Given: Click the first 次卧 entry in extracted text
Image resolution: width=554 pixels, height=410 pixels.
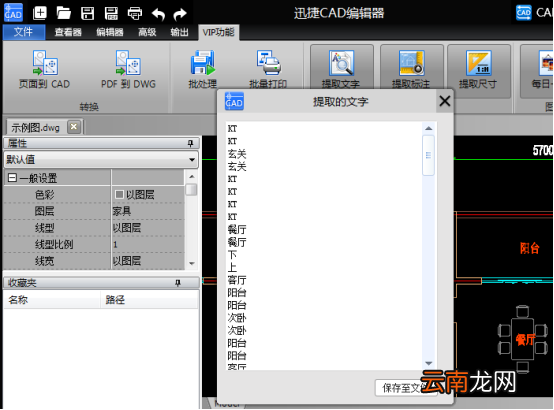Looking at the screenshot, I should tap(237, 318).
